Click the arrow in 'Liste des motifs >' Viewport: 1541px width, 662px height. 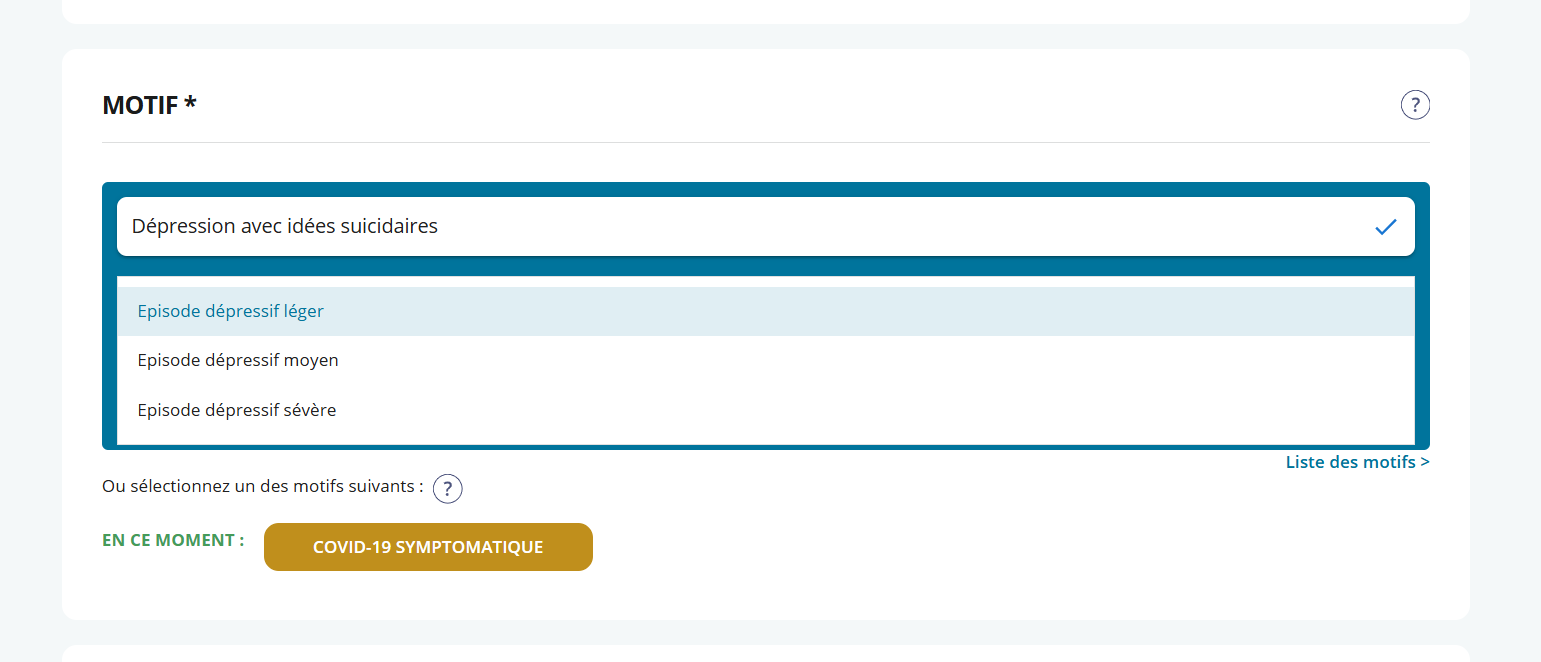click(1424, 462)
